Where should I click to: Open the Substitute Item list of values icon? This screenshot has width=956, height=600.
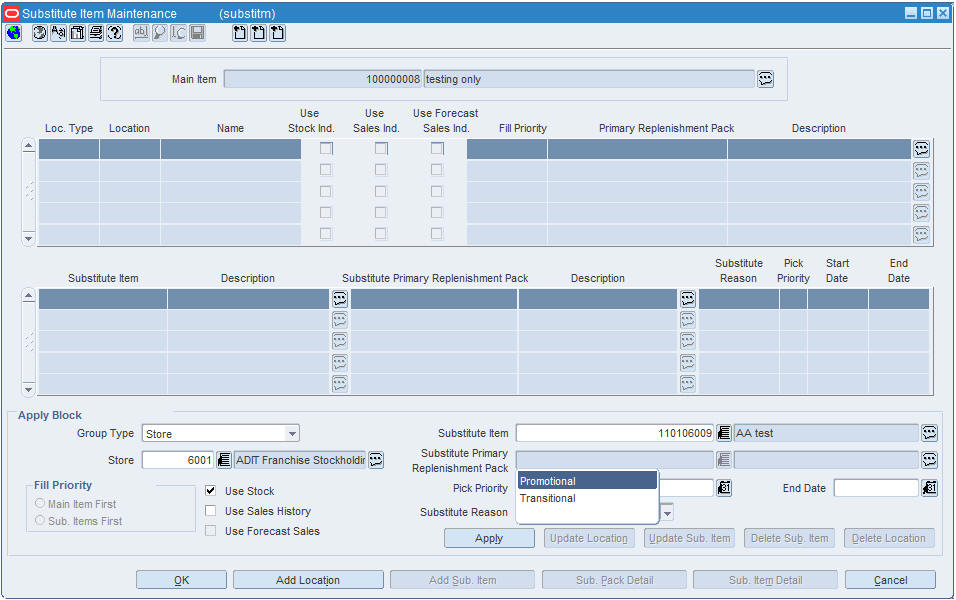723,433
